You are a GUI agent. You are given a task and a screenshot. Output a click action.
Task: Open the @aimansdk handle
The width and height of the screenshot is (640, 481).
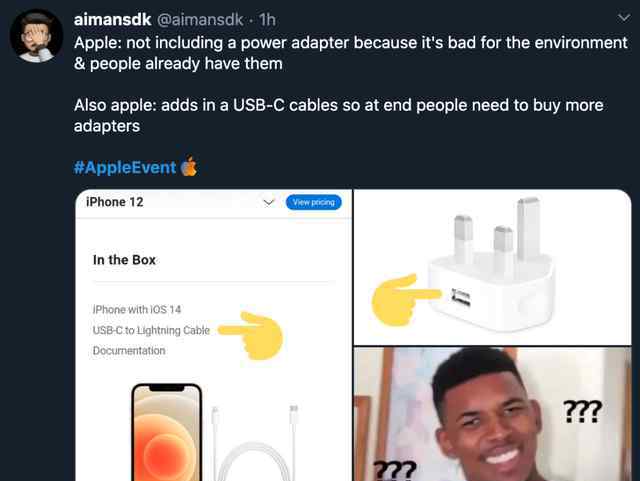[200, 20]
